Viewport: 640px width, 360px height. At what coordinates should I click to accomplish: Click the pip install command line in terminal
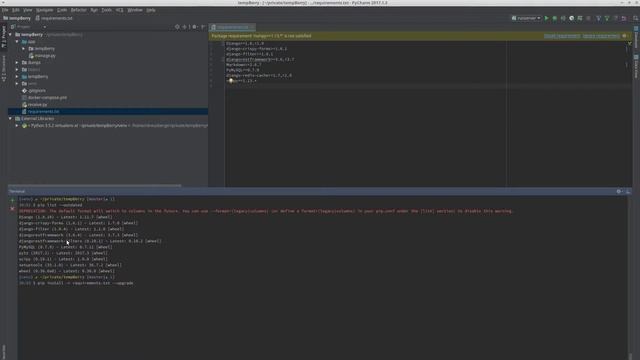click(76, 283)
